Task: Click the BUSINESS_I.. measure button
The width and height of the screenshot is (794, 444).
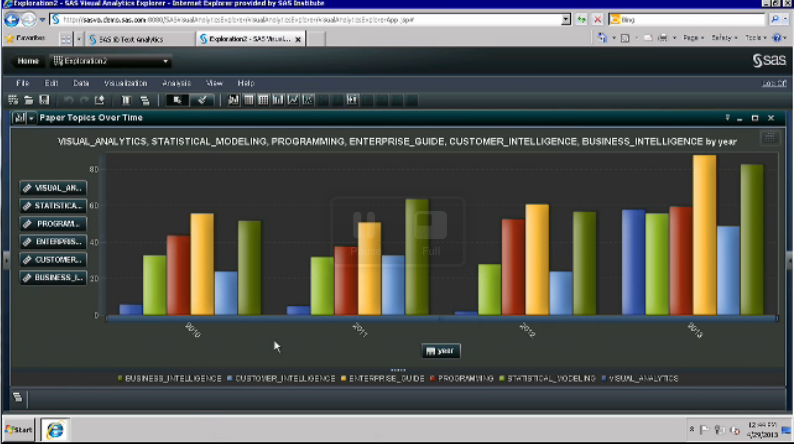Action: (53, 277)
